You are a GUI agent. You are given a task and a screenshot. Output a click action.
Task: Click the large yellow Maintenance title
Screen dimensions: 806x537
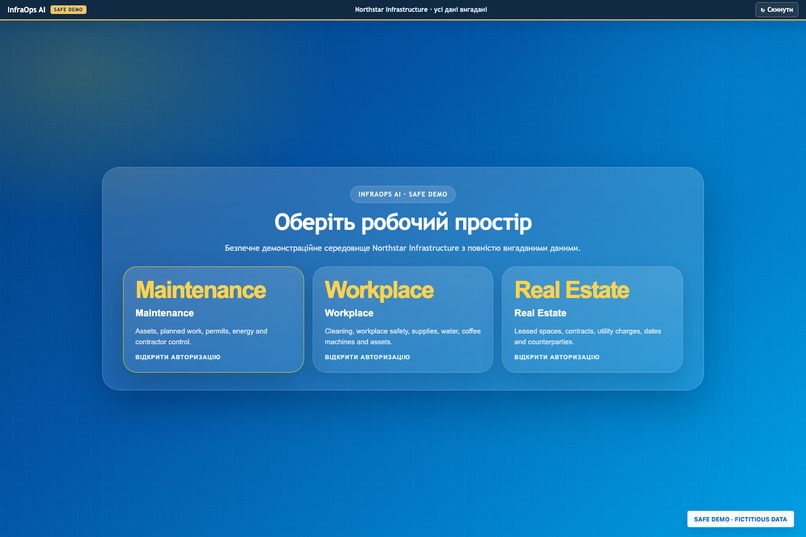pyautogui.click(x=201, y=290)
